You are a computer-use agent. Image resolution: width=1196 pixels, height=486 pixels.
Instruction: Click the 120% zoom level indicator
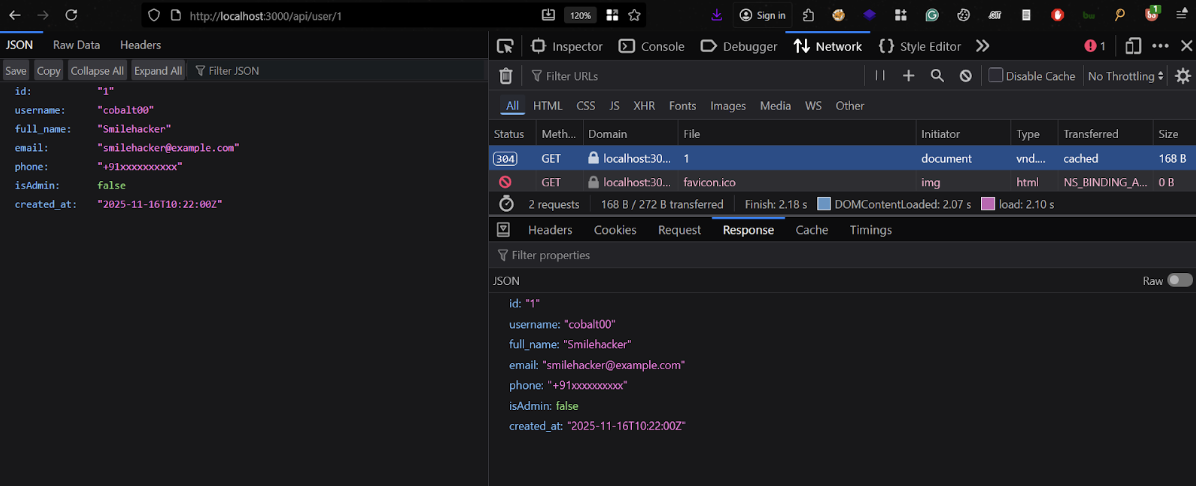(580, 15)
